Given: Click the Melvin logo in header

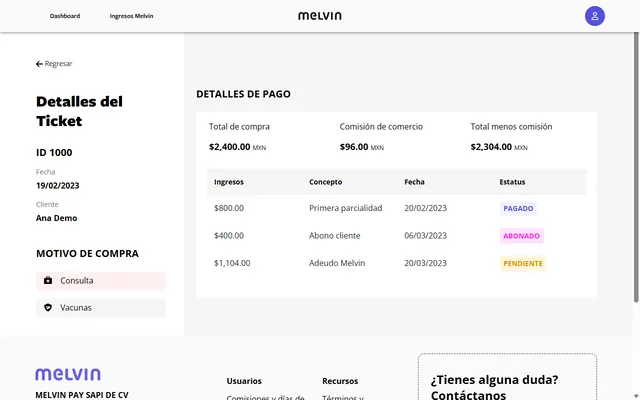Looking at the screenshot, I should pos(320,16).
